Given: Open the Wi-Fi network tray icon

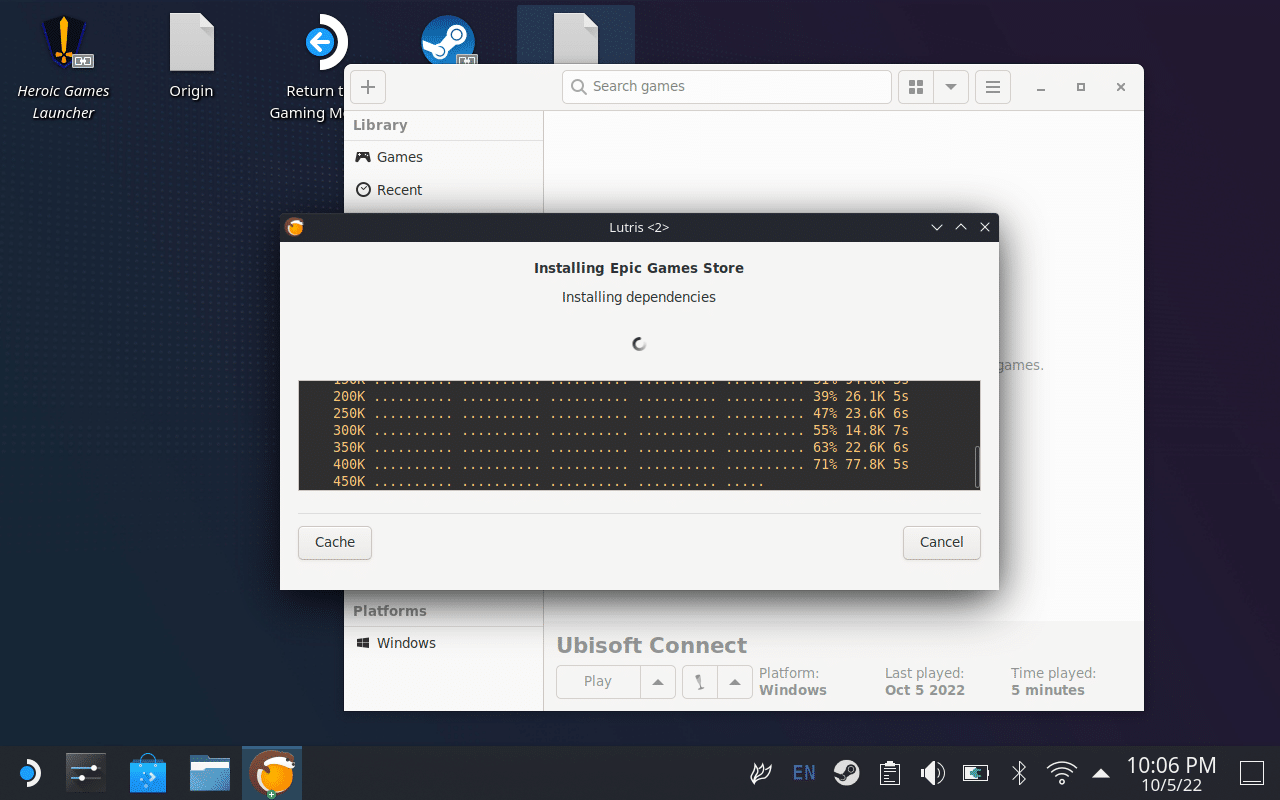Looking at the screenshot, I should pos(1061,773).
